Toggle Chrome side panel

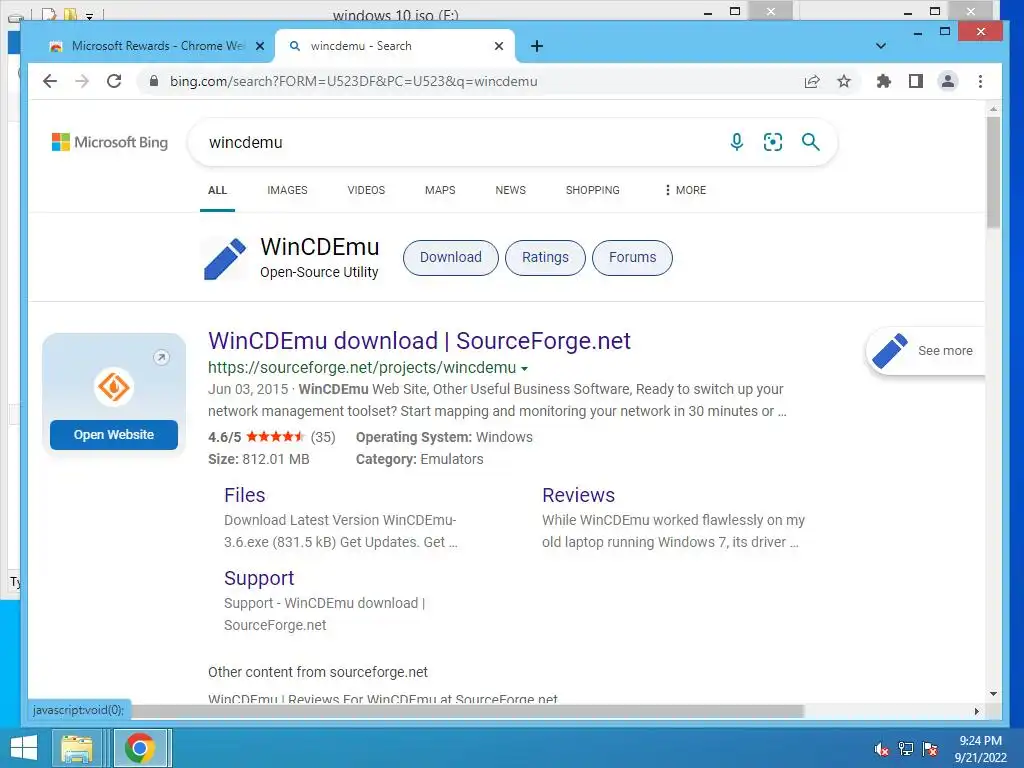pyautogui.click(x=916, y=81)
